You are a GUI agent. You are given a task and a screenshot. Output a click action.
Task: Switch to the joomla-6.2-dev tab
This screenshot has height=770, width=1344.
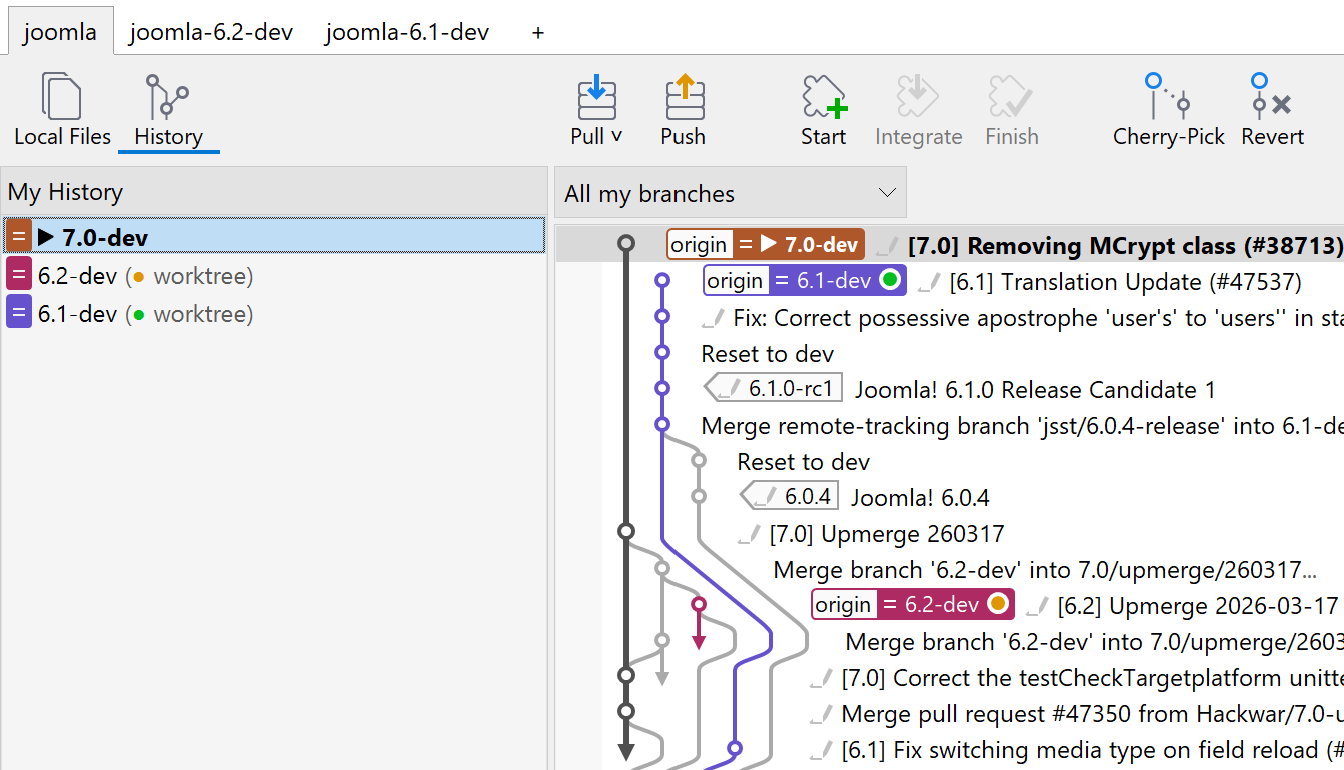click(210, 32)
